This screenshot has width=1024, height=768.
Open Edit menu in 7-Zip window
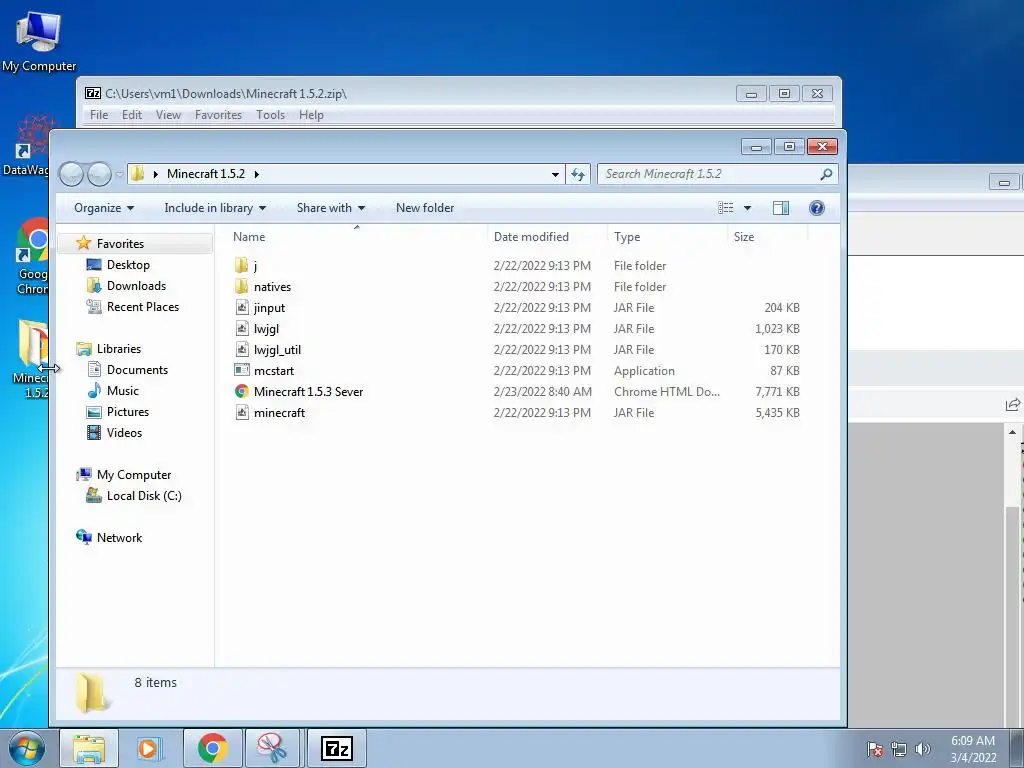pos(132,115)
